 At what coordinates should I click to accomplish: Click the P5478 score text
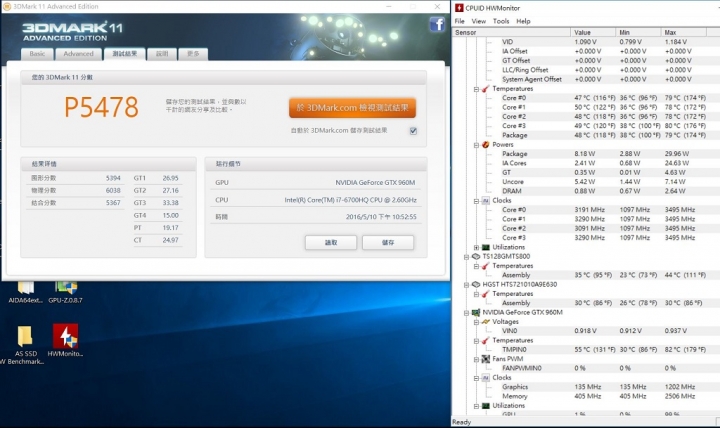point(101,107)
